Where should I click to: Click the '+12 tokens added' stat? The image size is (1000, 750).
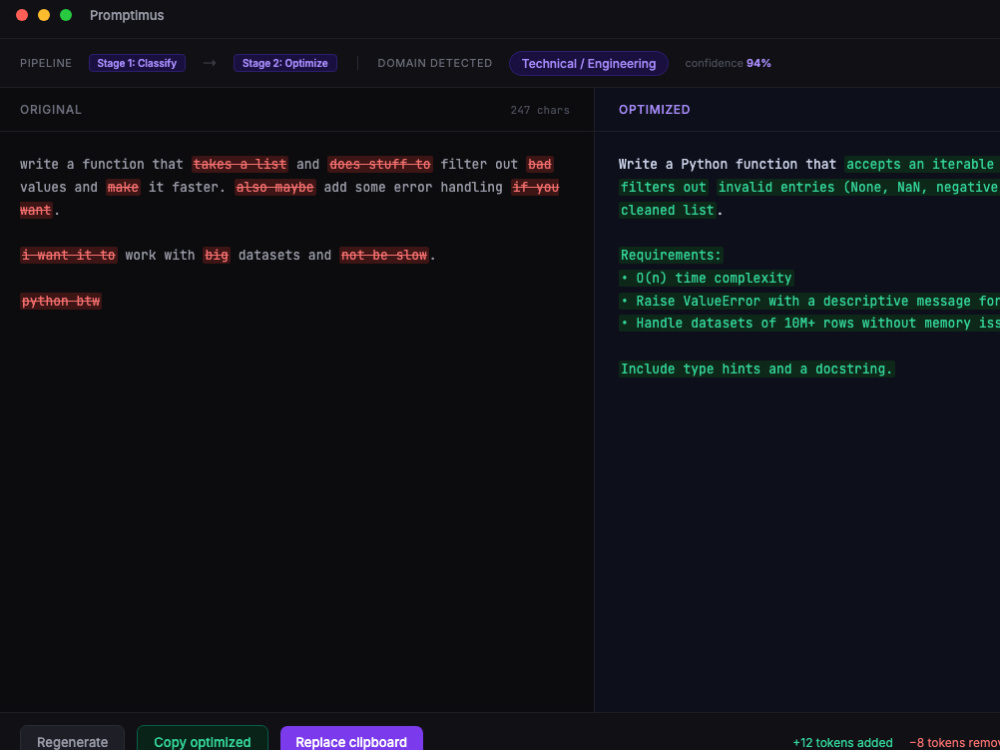[x=842, y=742]
